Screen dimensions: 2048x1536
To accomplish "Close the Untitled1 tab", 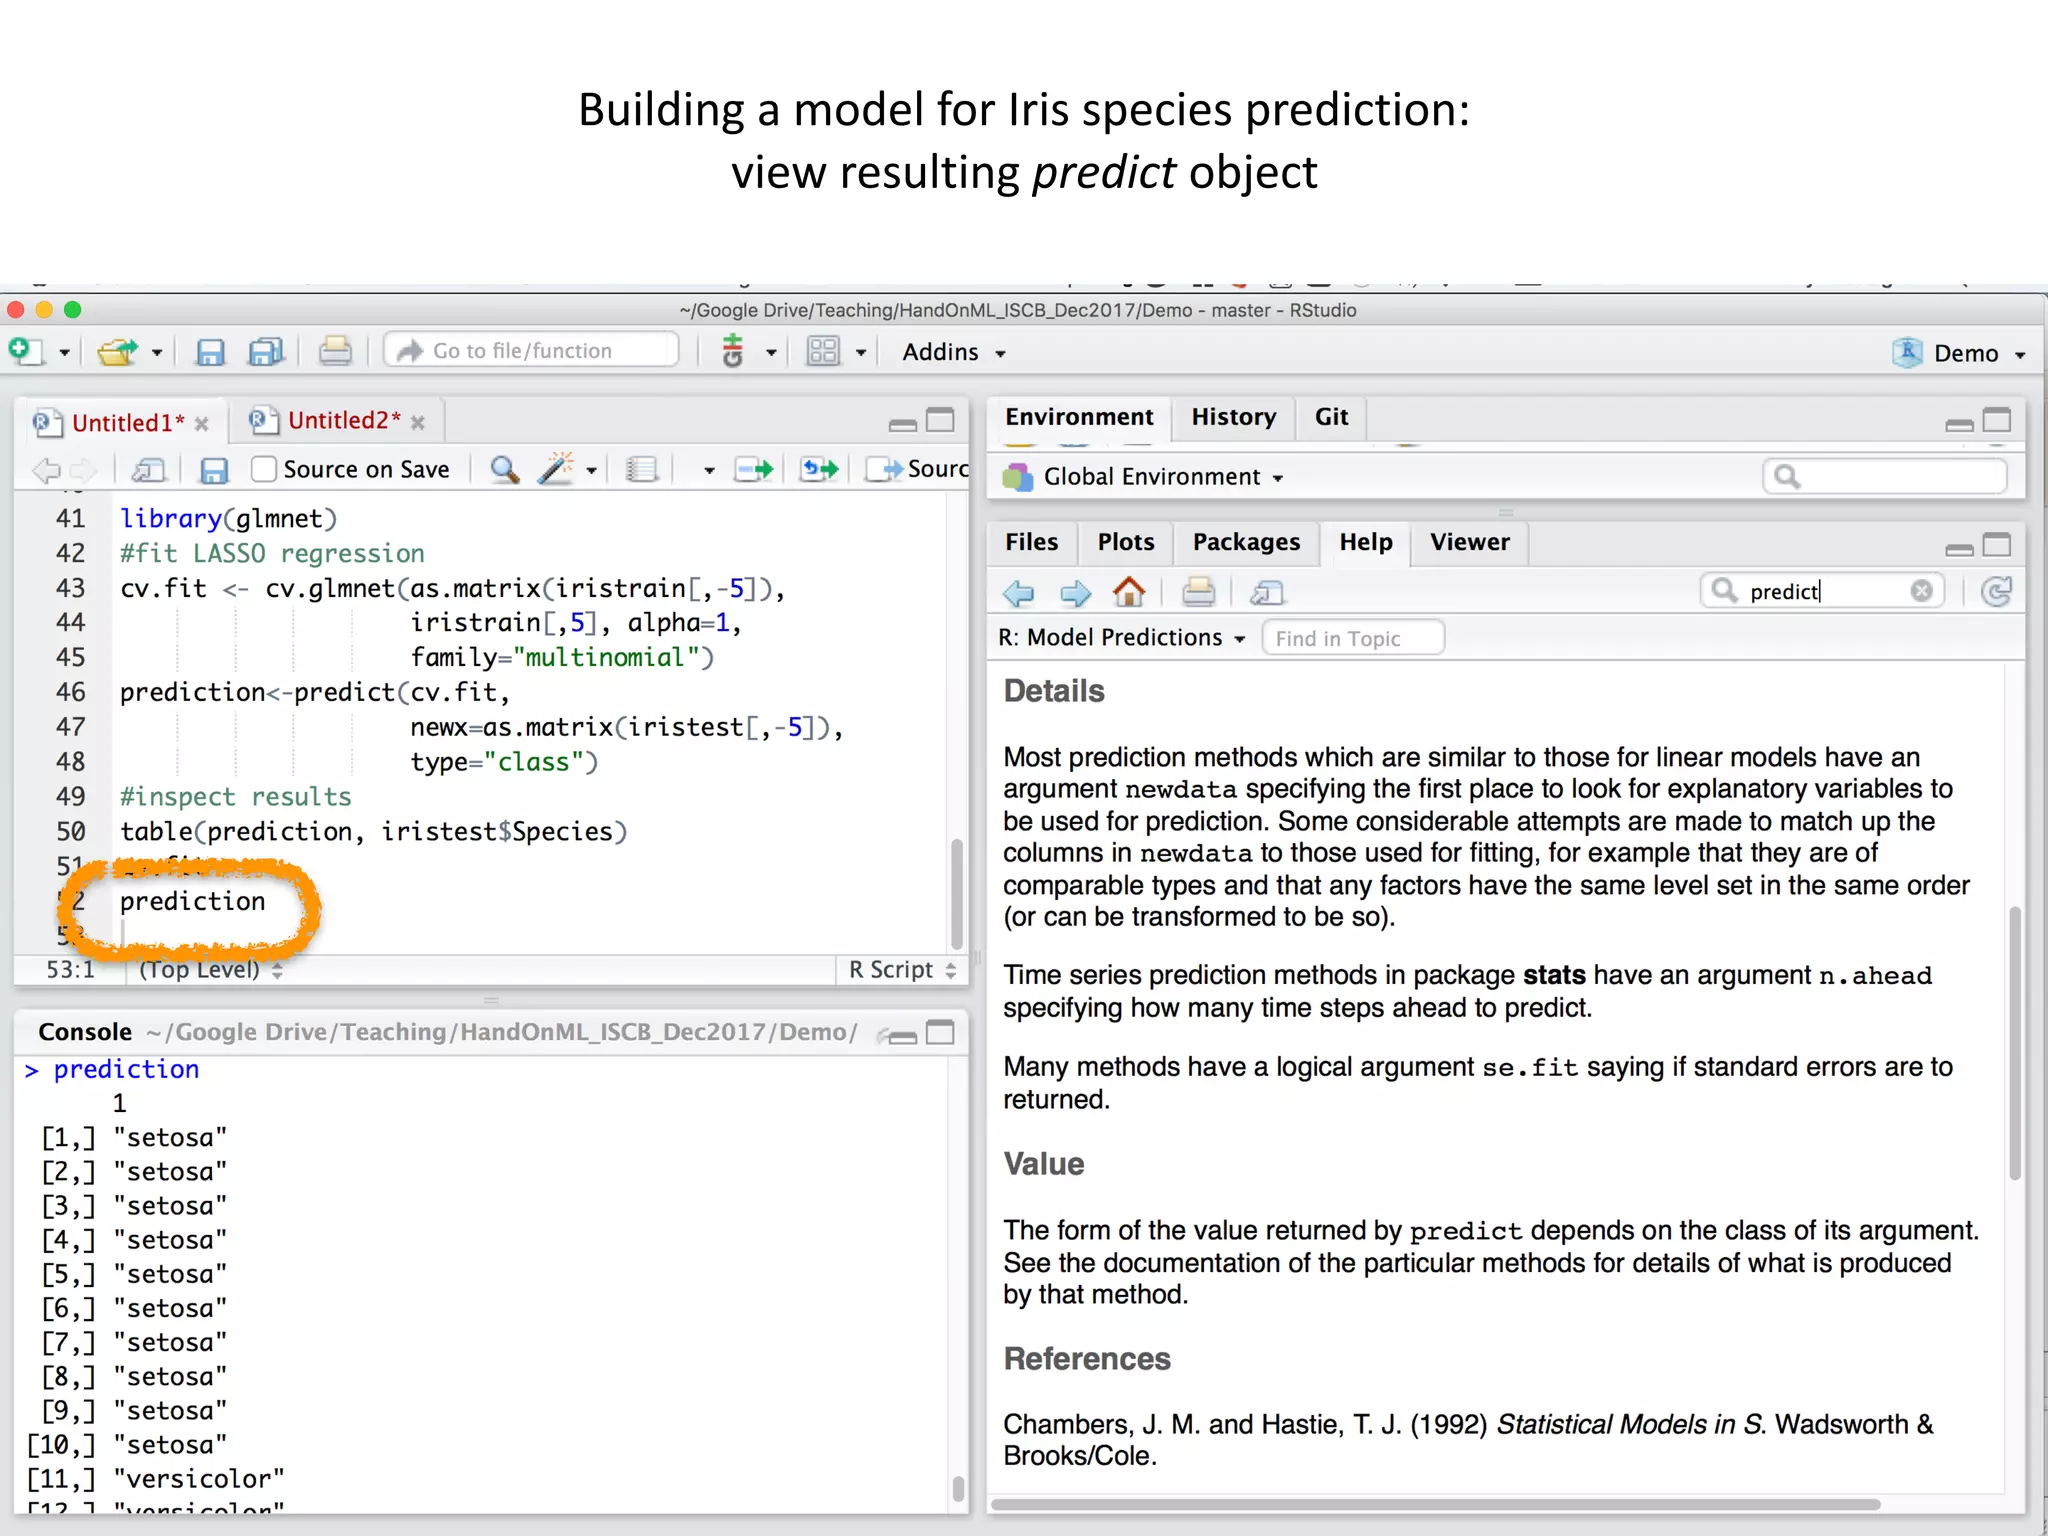I will click(202, 424).
